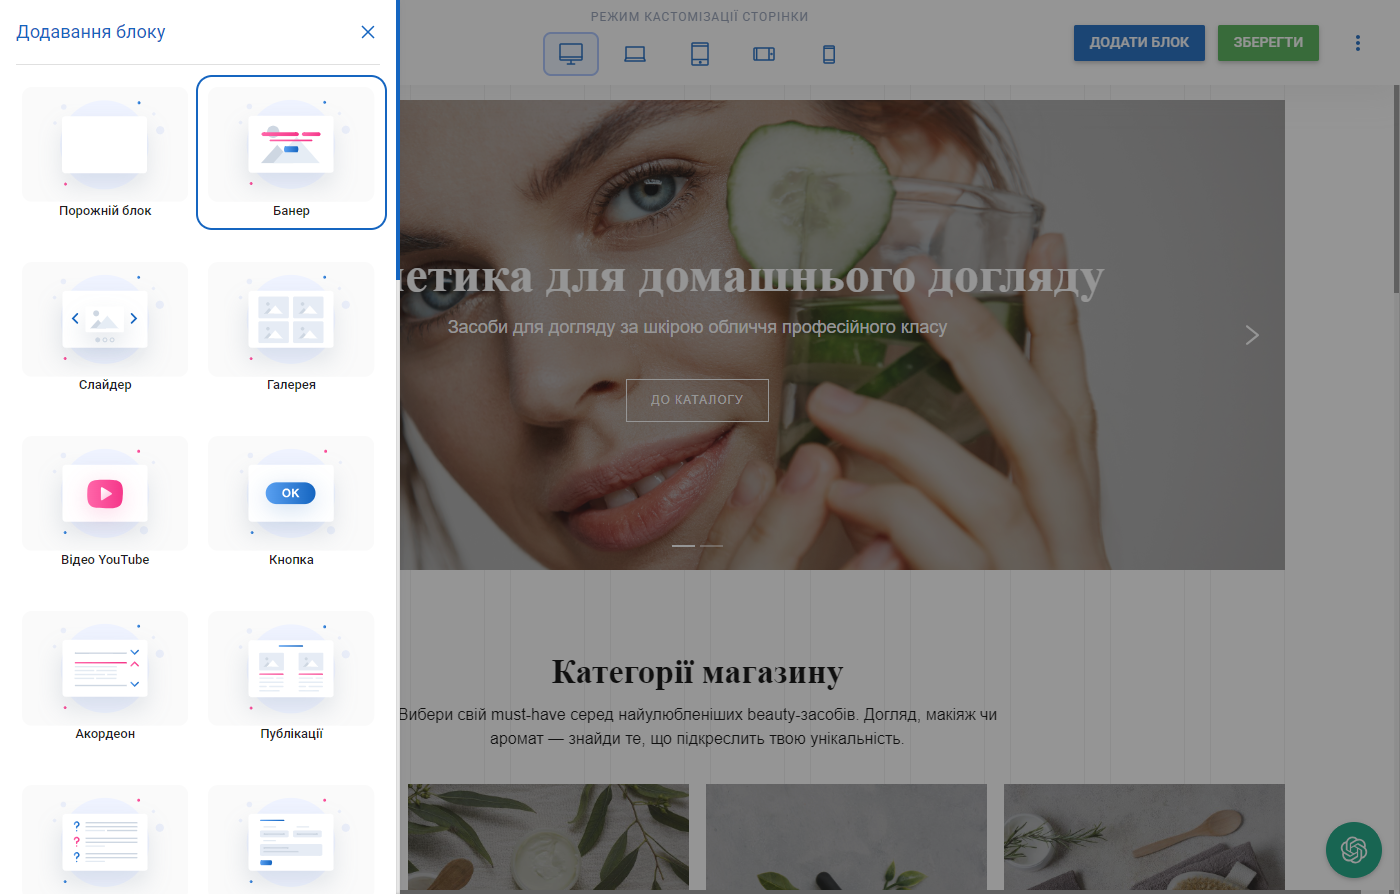1400x894 pixels.
Task: Open the ChatGPT assistant icon
Action: tap(1353, 850)
